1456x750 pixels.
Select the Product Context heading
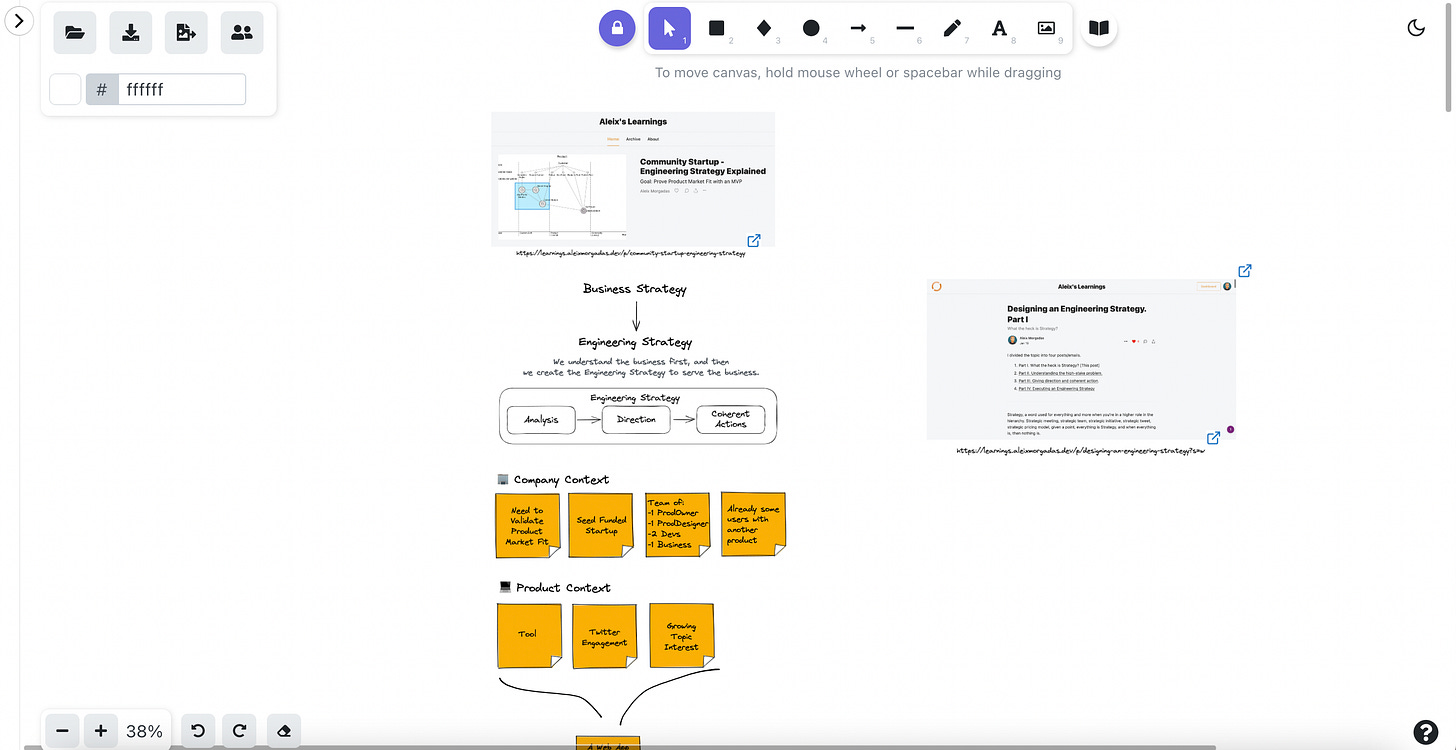(x=554, y=587)
